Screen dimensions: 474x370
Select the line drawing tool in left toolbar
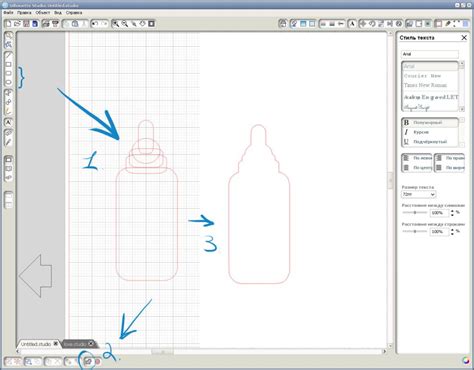tap(9, 55)
